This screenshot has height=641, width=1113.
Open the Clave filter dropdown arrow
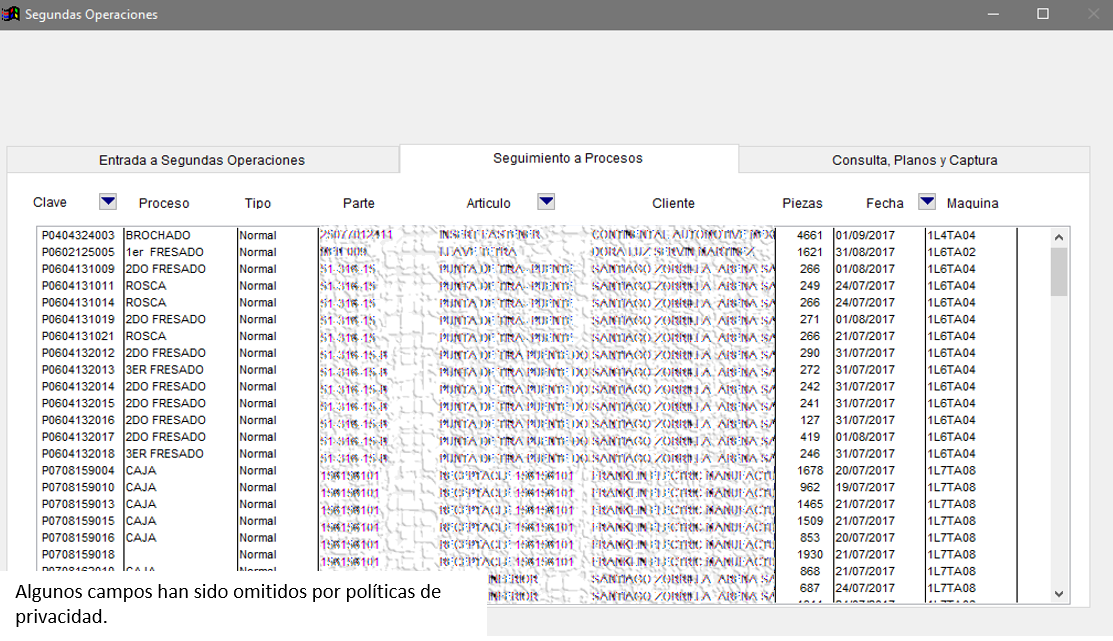(x=108, y=202)
